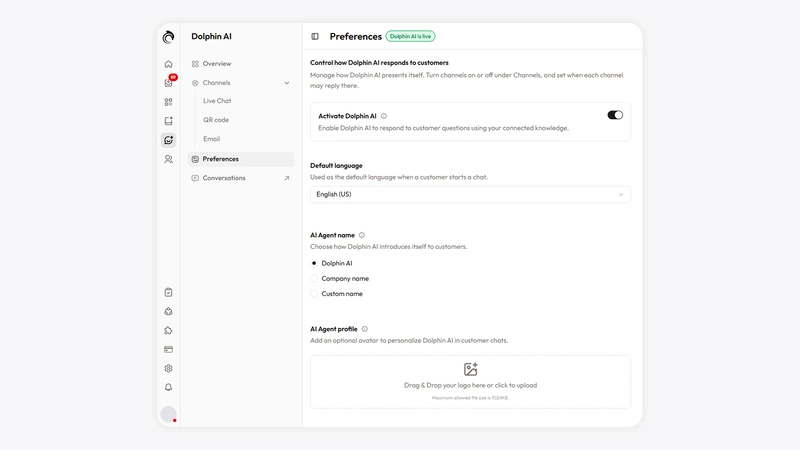Select the Custom name radio option

click(x=314, y=294)
